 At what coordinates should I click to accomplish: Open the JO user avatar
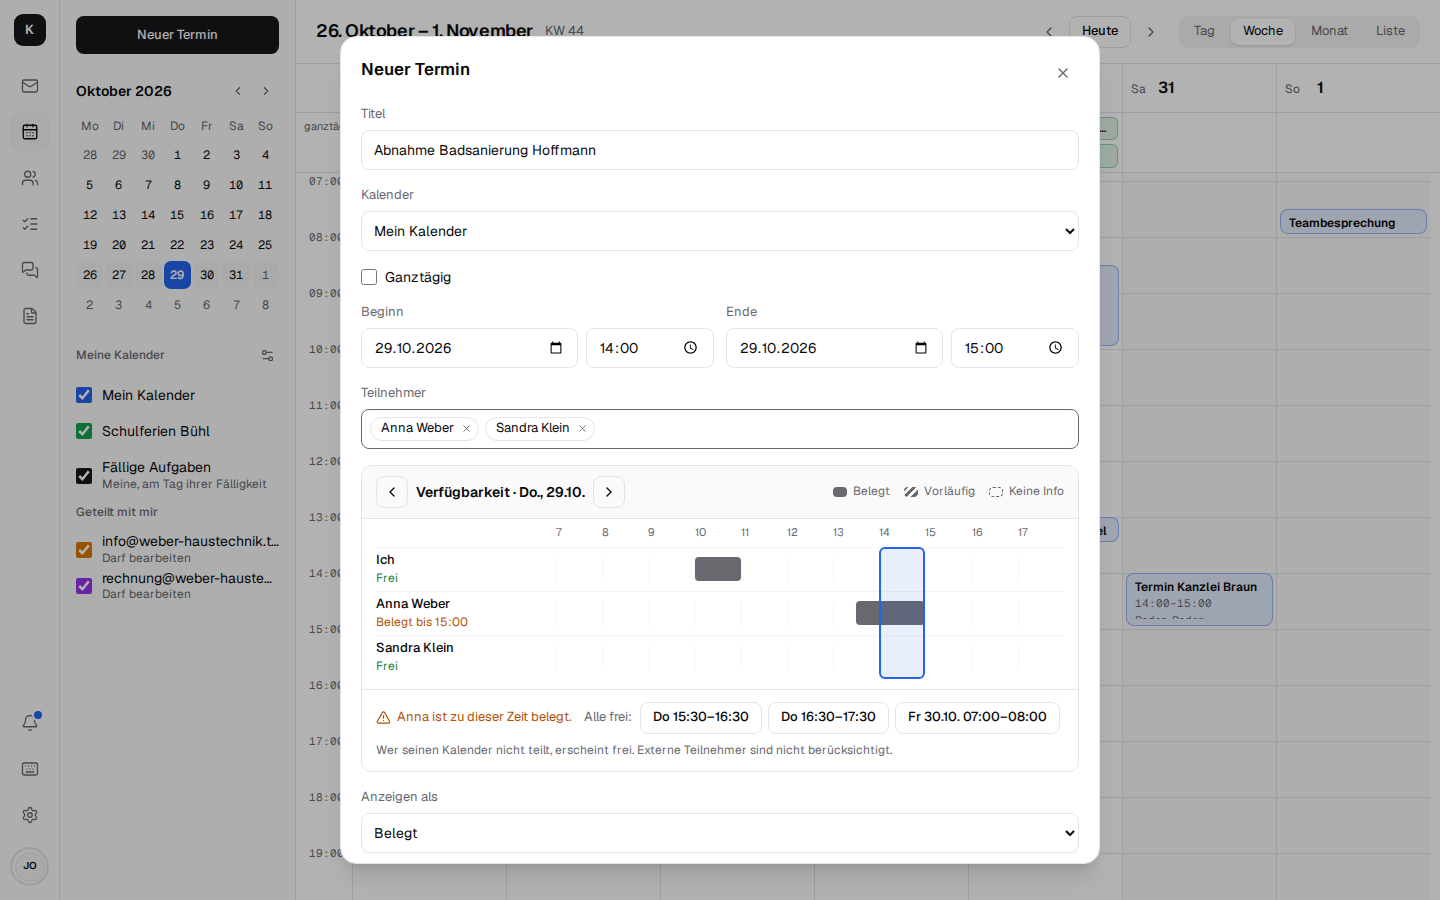[30, 866]
